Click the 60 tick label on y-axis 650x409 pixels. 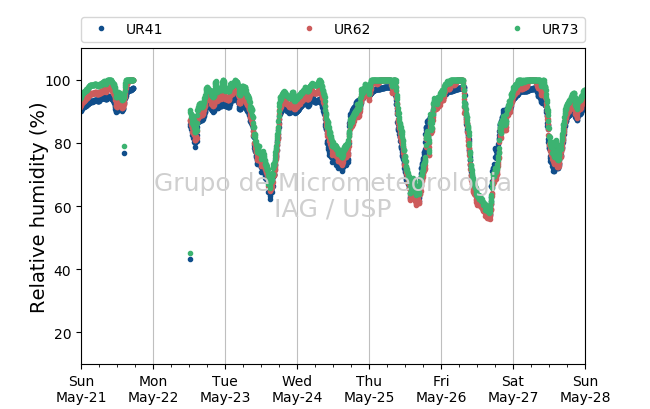click(62, 207)
